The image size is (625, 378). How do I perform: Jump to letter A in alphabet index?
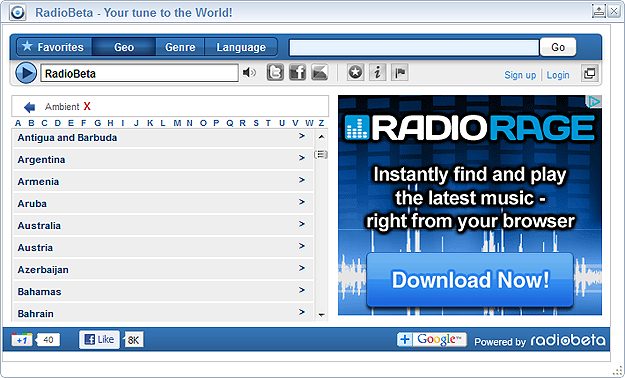(18, 123)
